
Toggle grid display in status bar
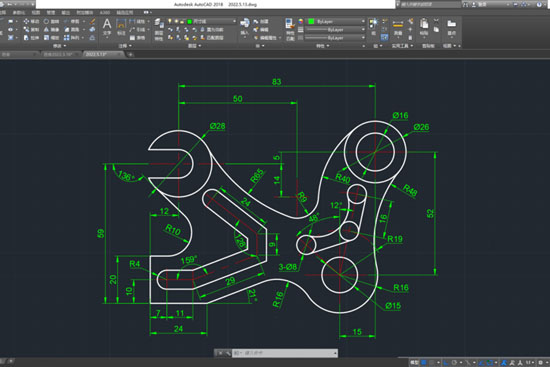tap(424, 362)
